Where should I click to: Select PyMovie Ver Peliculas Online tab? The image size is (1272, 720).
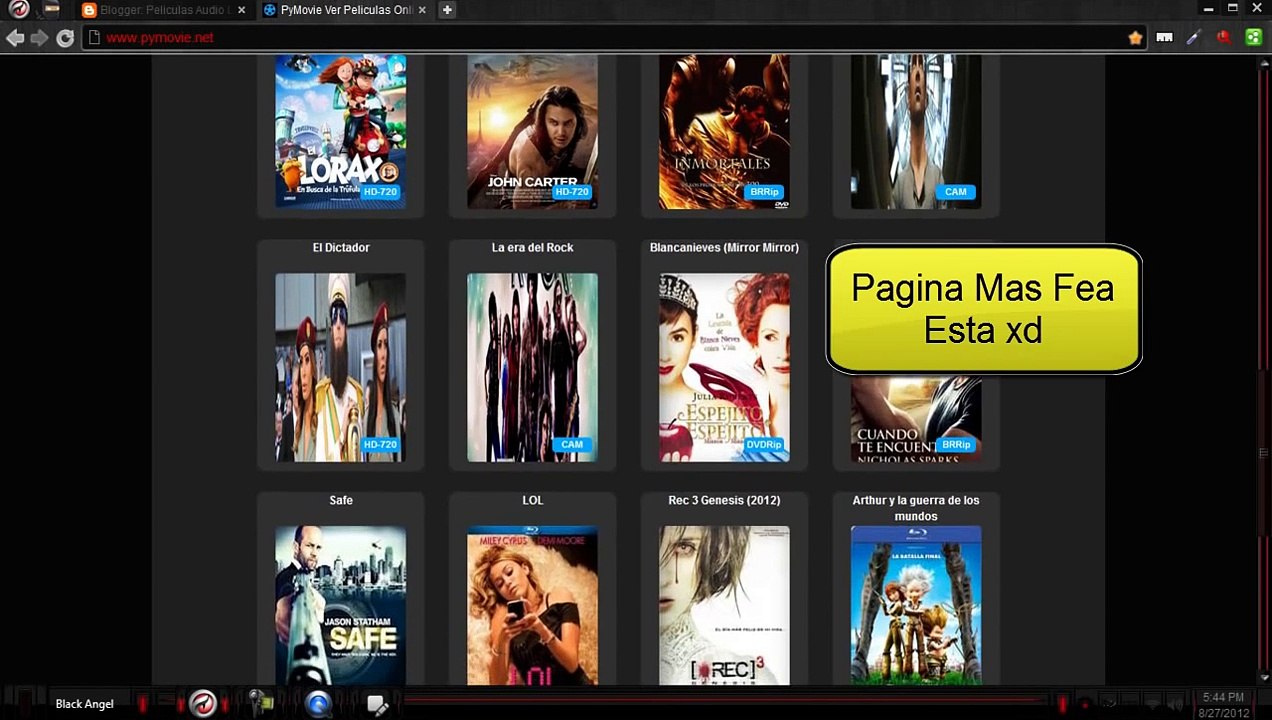(344, 10)
